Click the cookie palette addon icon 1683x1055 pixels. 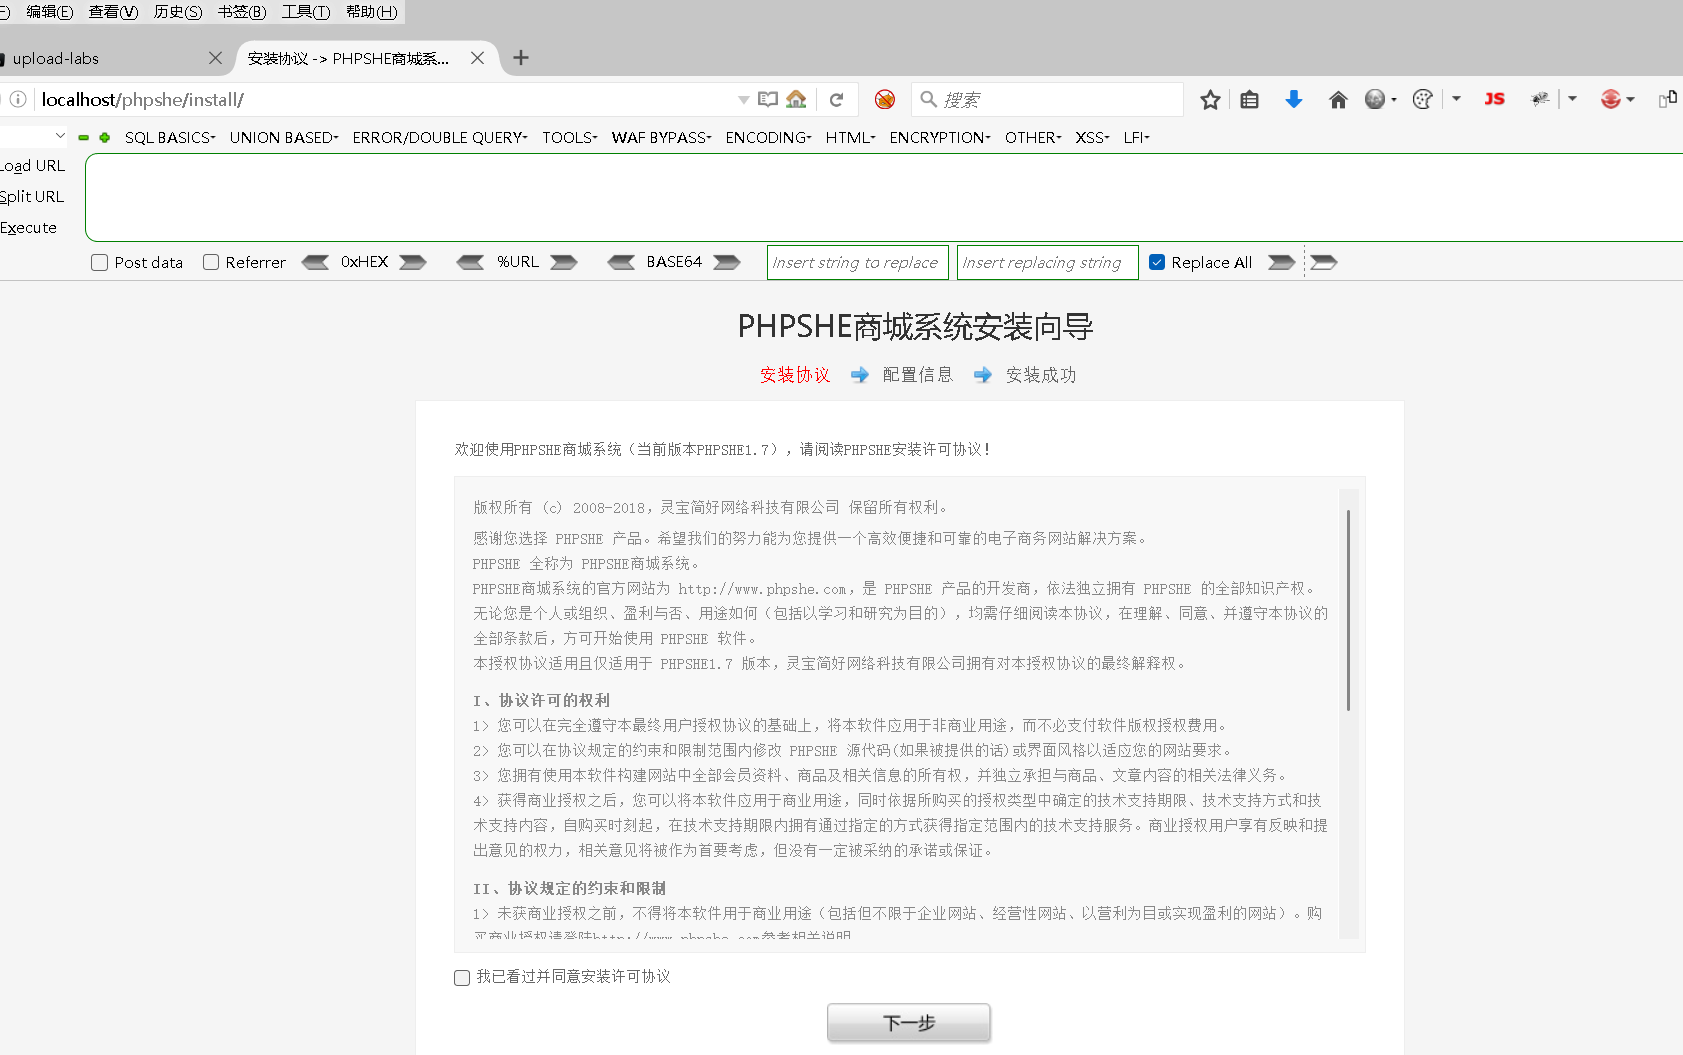[x=1423, y=99]
